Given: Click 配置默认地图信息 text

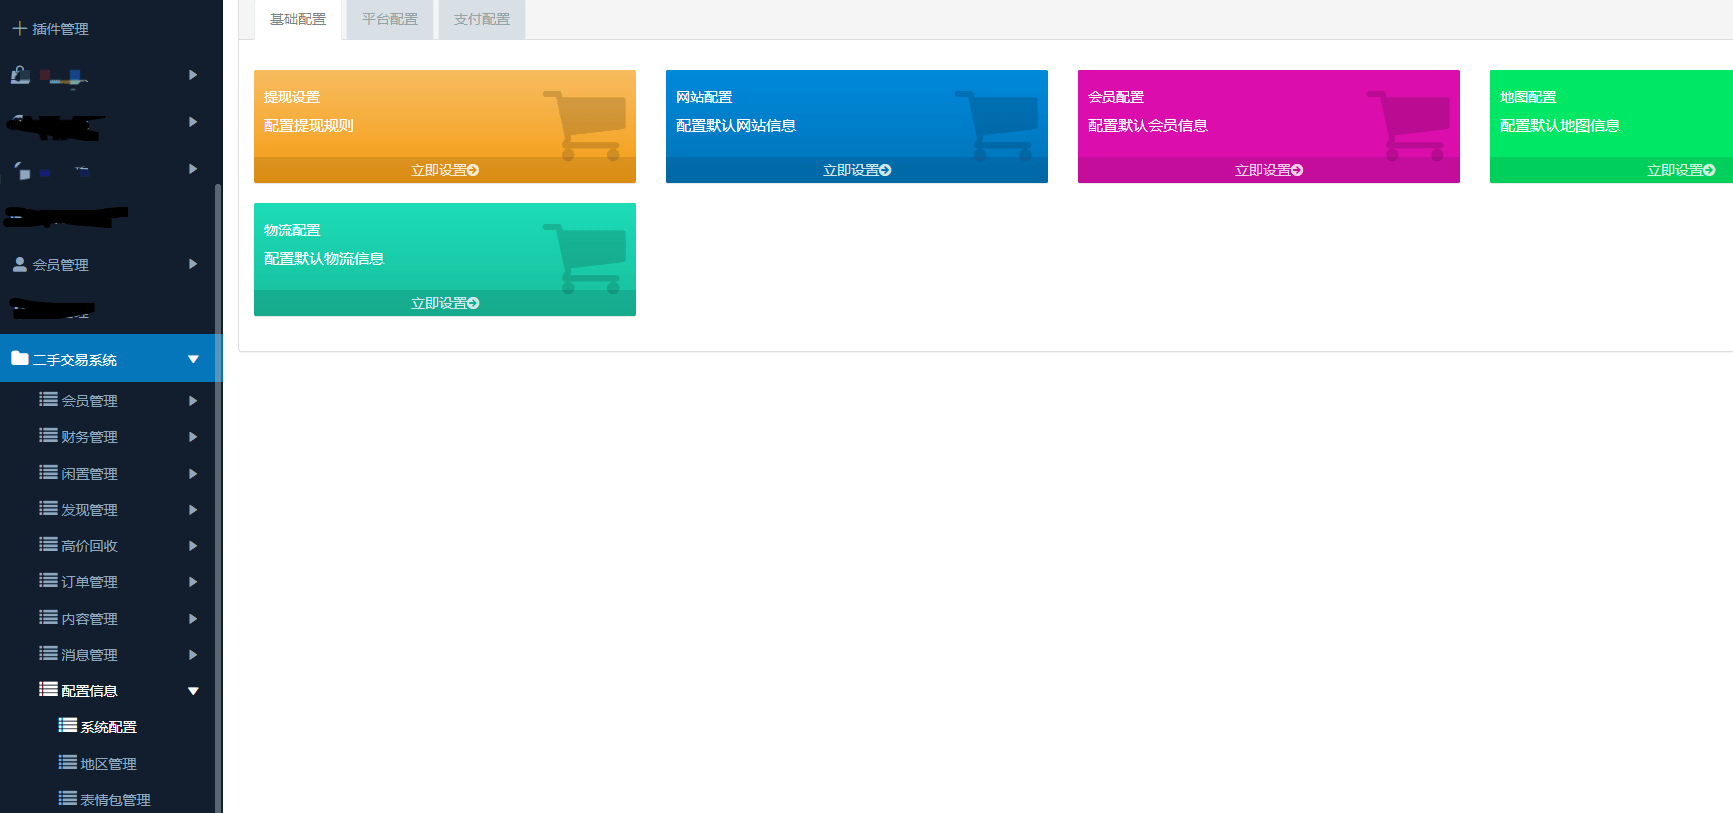Looking at the screenshot, I should tap(1560, 126).
